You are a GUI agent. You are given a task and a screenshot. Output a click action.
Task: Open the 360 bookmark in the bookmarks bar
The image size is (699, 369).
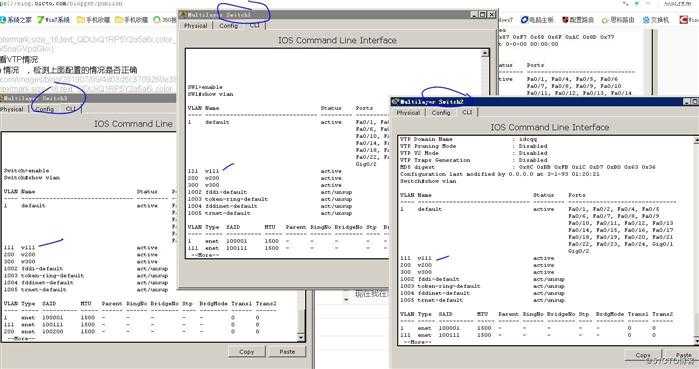pyautogui.click(x=164, y=20)
